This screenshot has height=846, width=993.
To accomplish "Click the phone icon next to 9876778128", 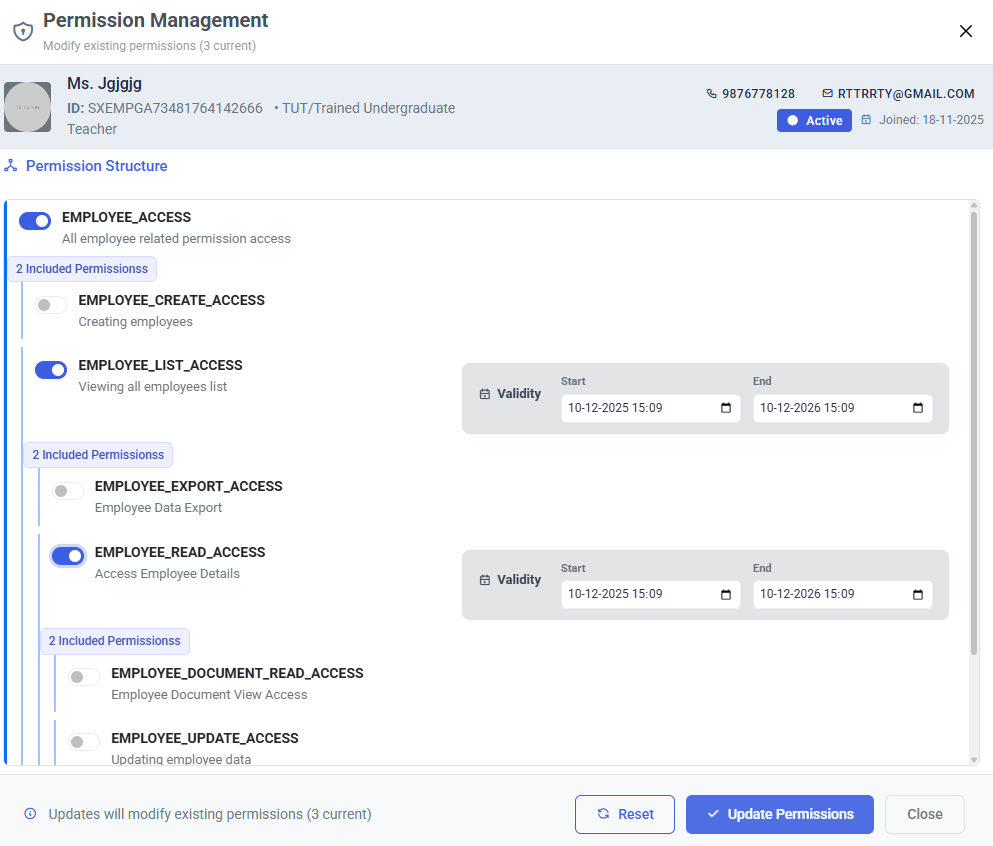I will click(711, 94).
